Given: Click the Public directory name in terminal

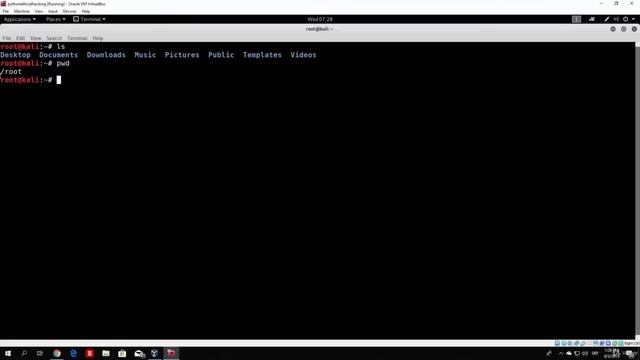Looking at the screenshot, I should pyautogui.click(x=221, y=55).
